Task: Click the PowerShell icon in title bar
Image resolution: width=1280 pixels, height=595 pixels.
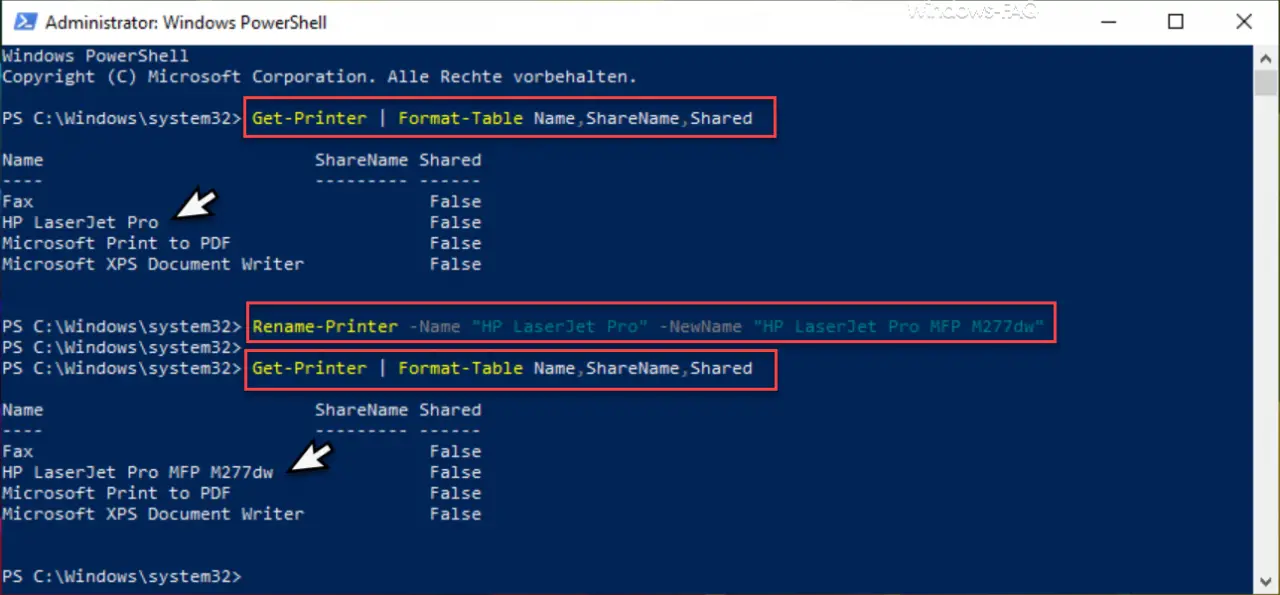Action: point(24,22)
